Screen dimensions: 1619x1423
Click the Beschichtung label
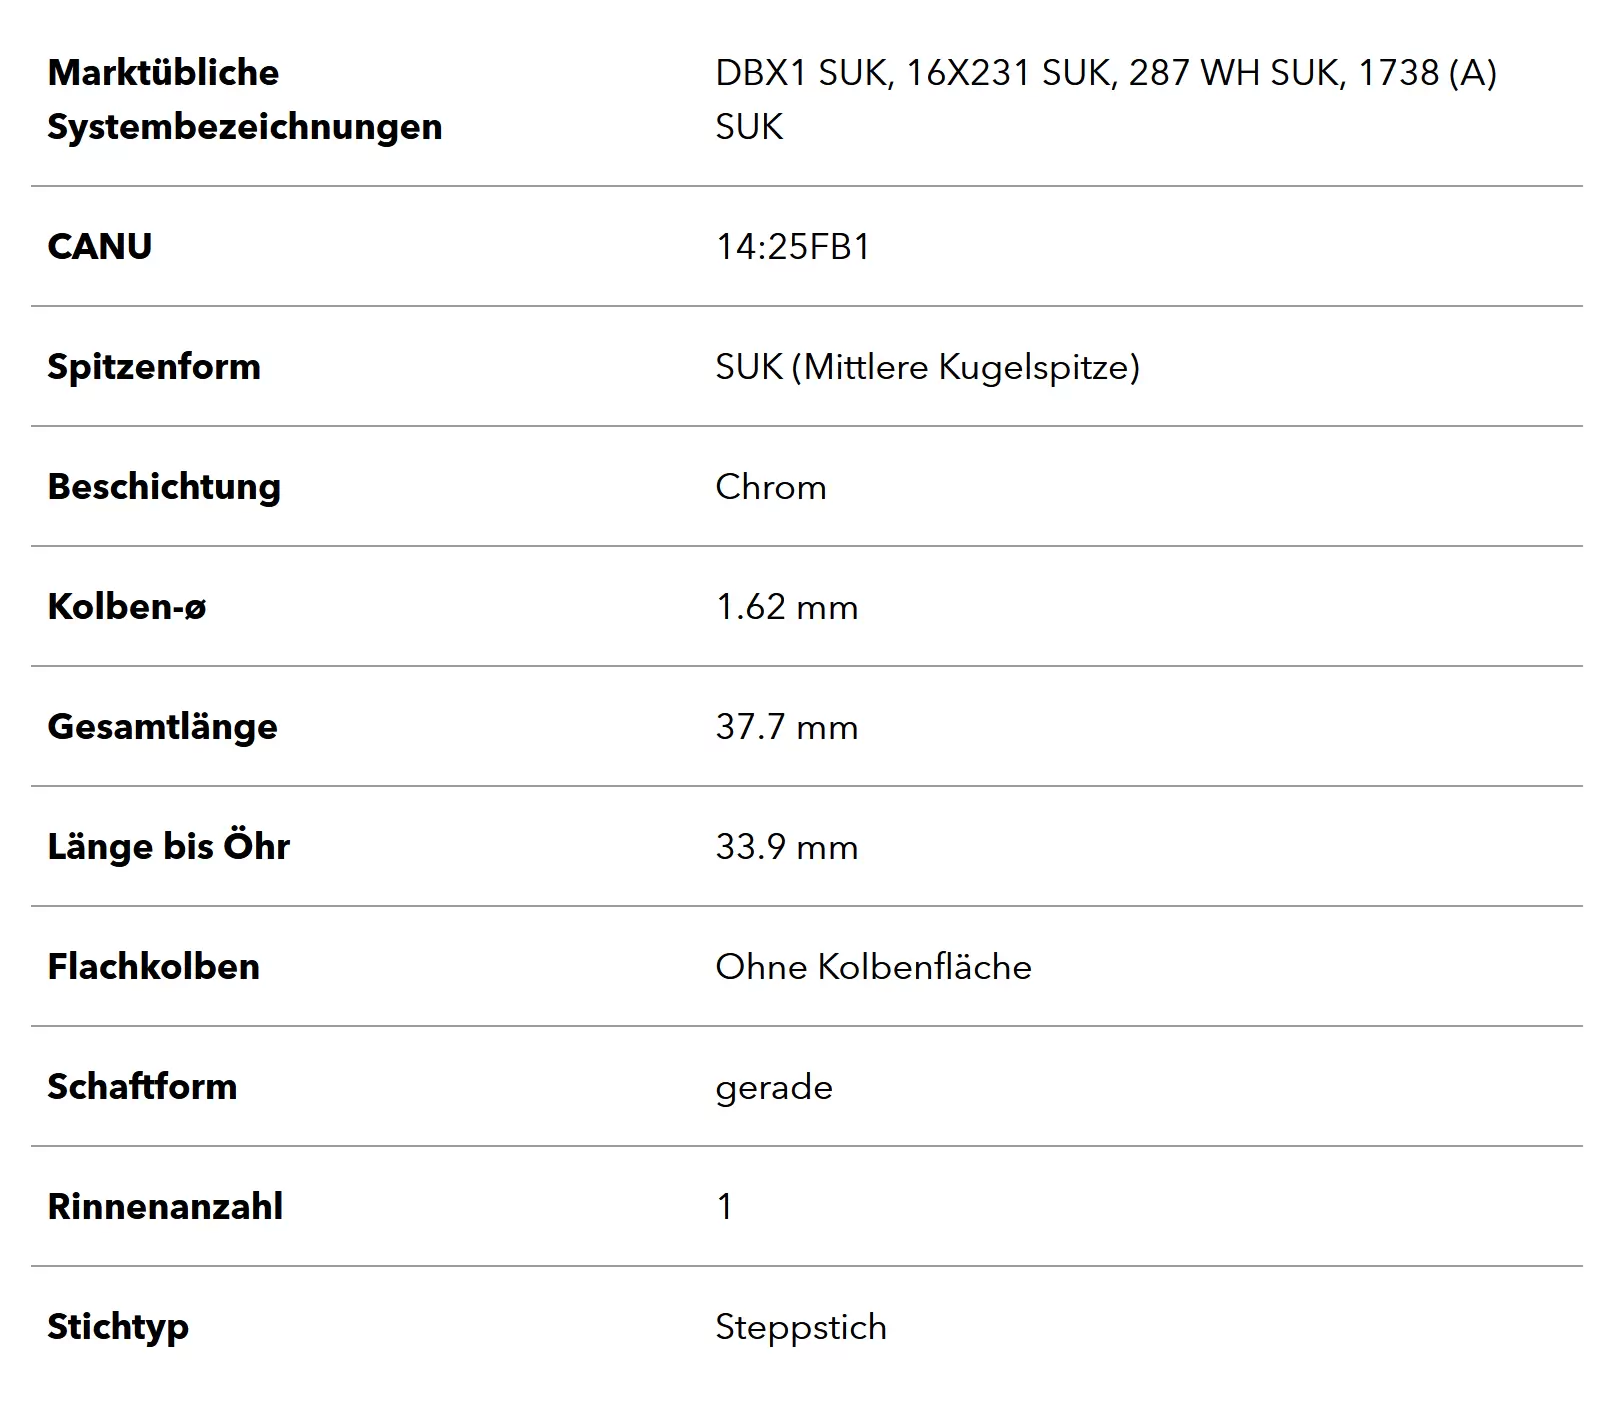tap(164, 487)
